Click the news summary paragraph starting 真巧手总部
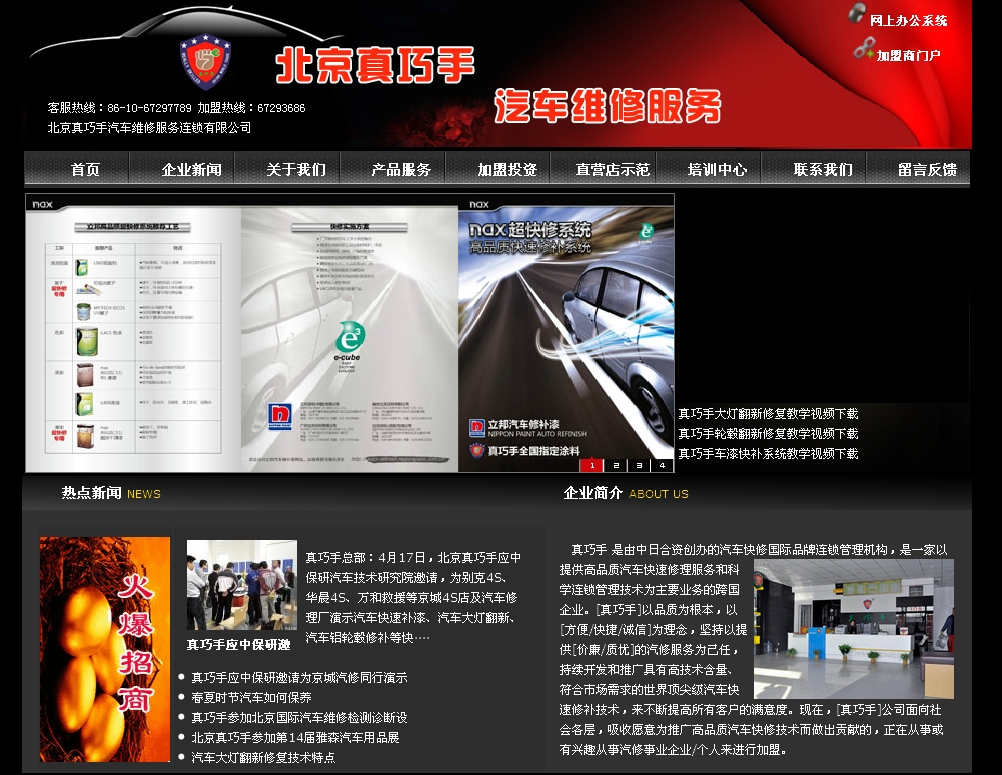 point(413,597)
